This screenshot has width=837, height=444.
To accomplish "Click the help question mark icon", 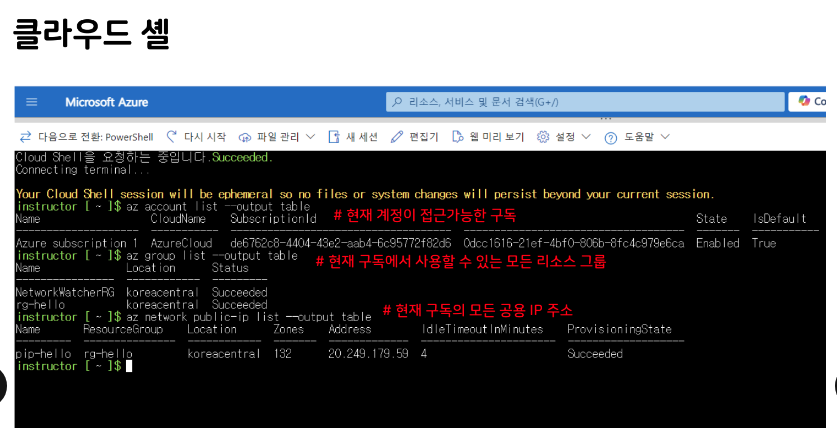I will point(611,138).
